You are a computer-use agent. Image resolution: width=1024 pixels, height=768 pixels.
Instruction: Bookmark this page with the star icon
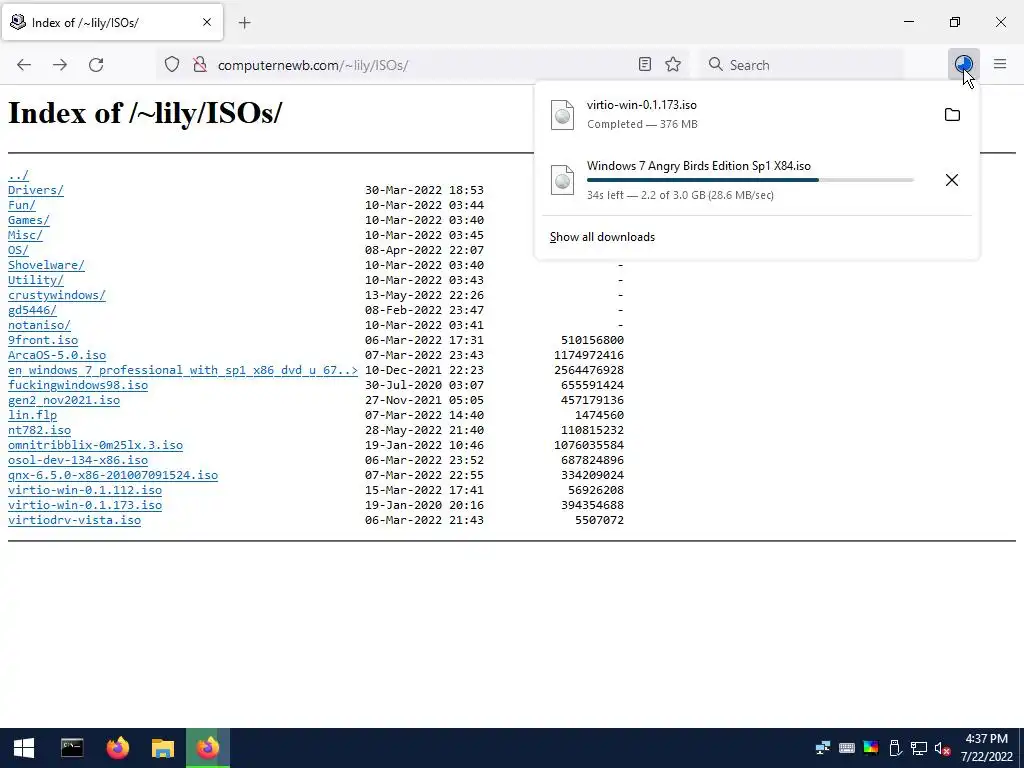pos(673,64)
